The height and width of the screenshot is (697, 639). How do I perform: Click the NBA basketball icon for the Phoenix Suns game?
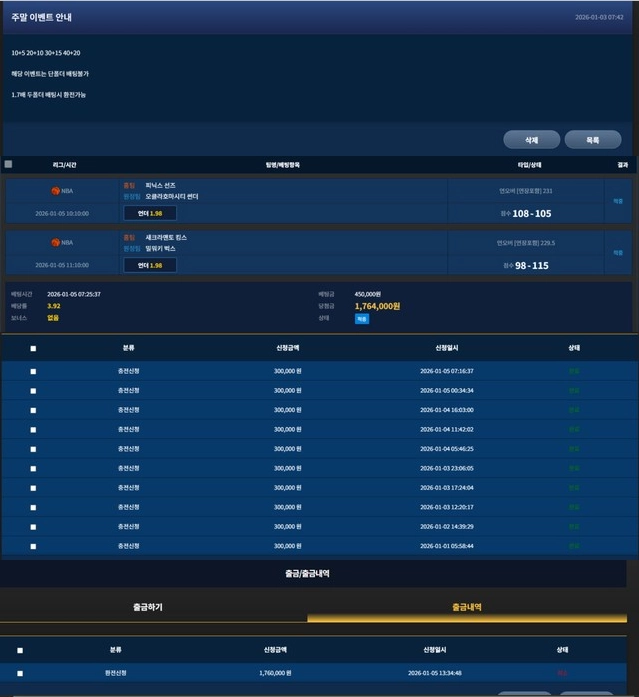tap(56, 190)
